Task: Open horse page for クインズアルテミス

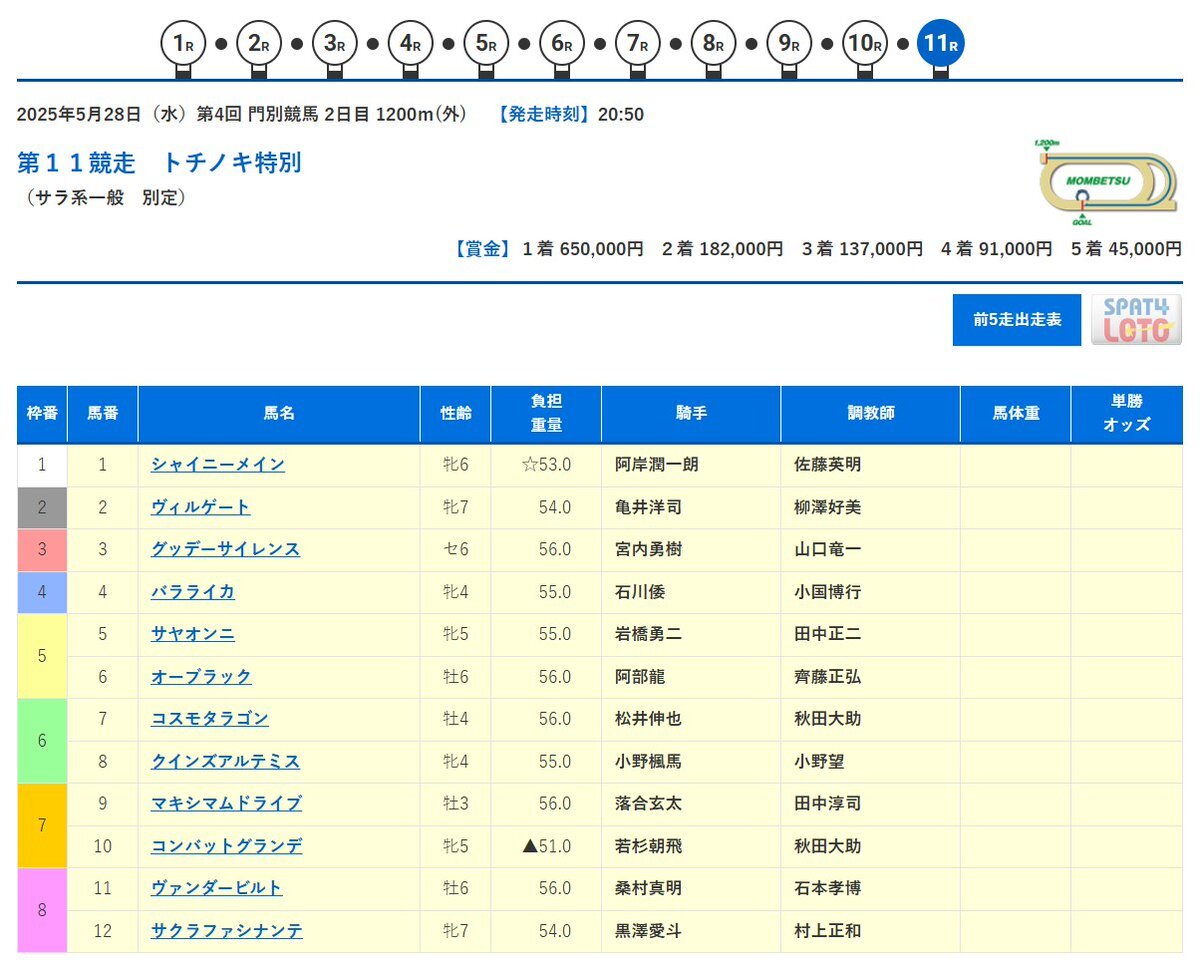Action: coord(226,761)
